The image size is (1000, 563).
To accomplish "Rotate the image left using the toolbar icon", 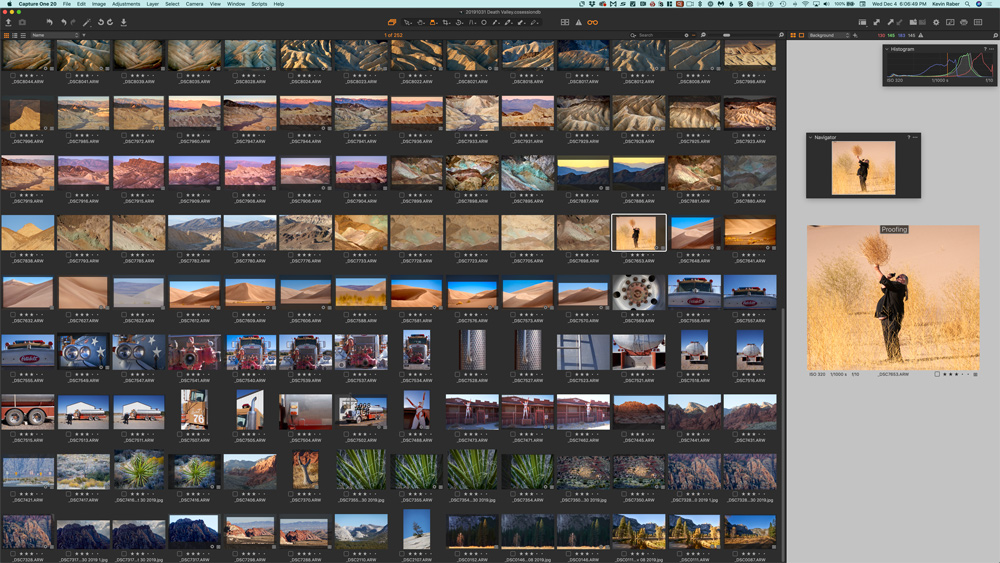I will pos(100,22).
